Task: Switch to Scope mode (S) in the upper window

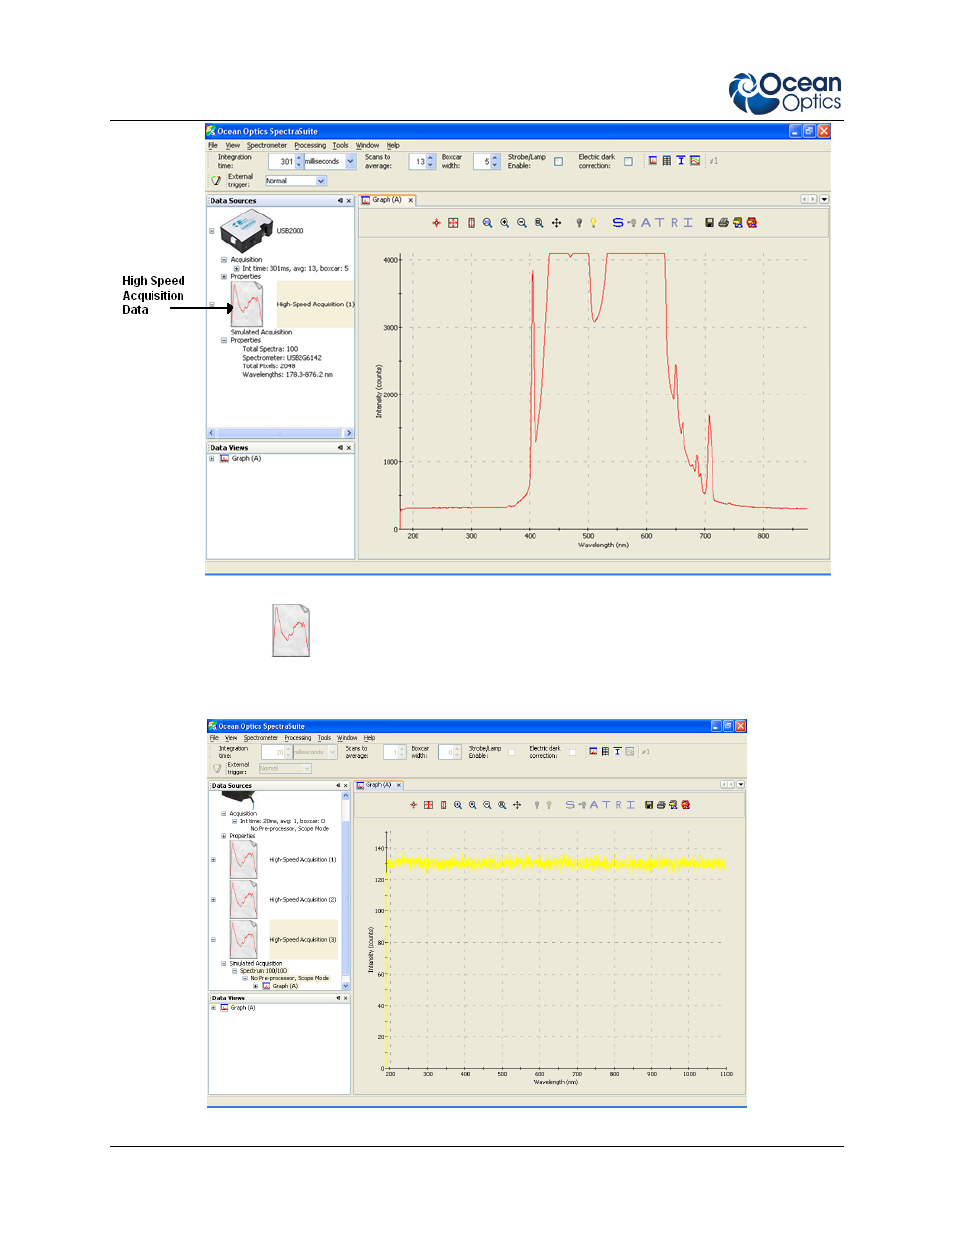Action: (x=618, y=223)
